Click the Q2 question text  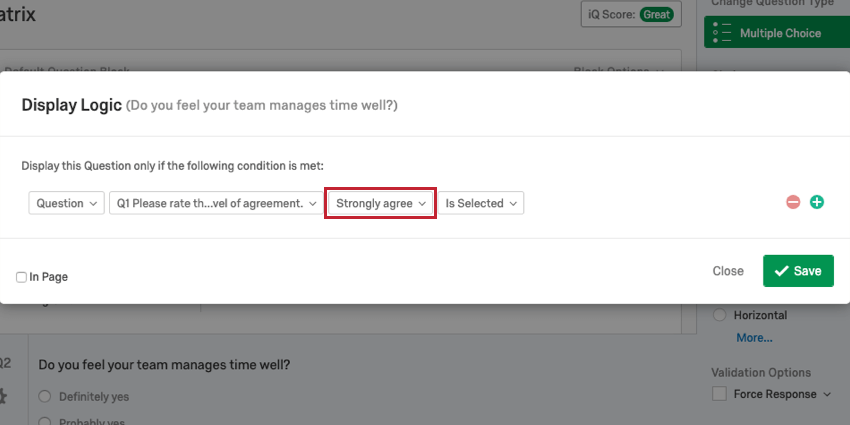click(164, 365)
